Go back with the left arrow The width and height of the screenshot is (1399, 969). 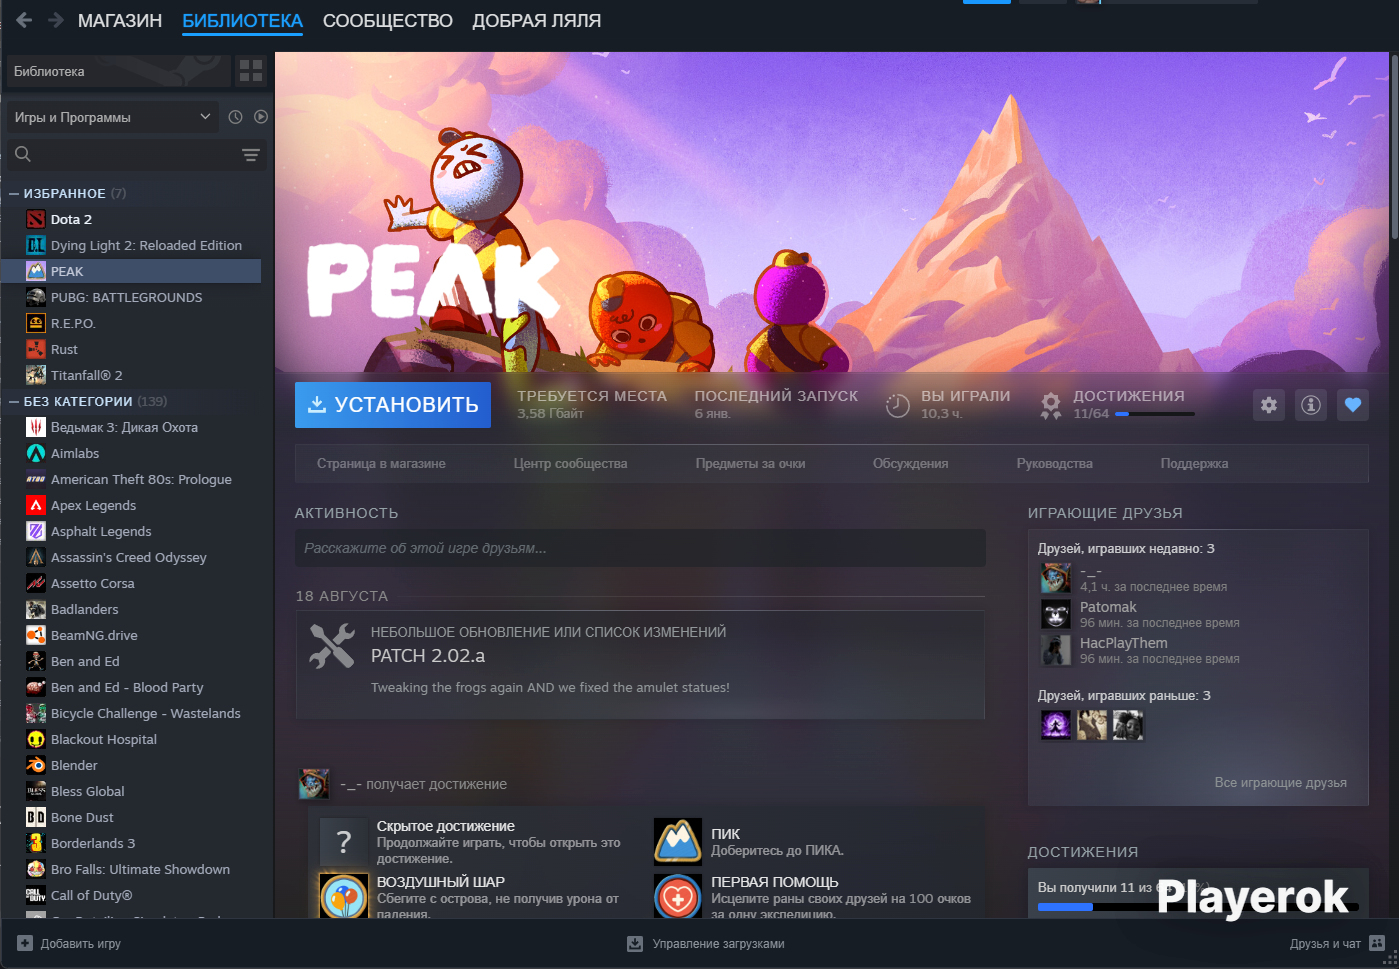24,20
